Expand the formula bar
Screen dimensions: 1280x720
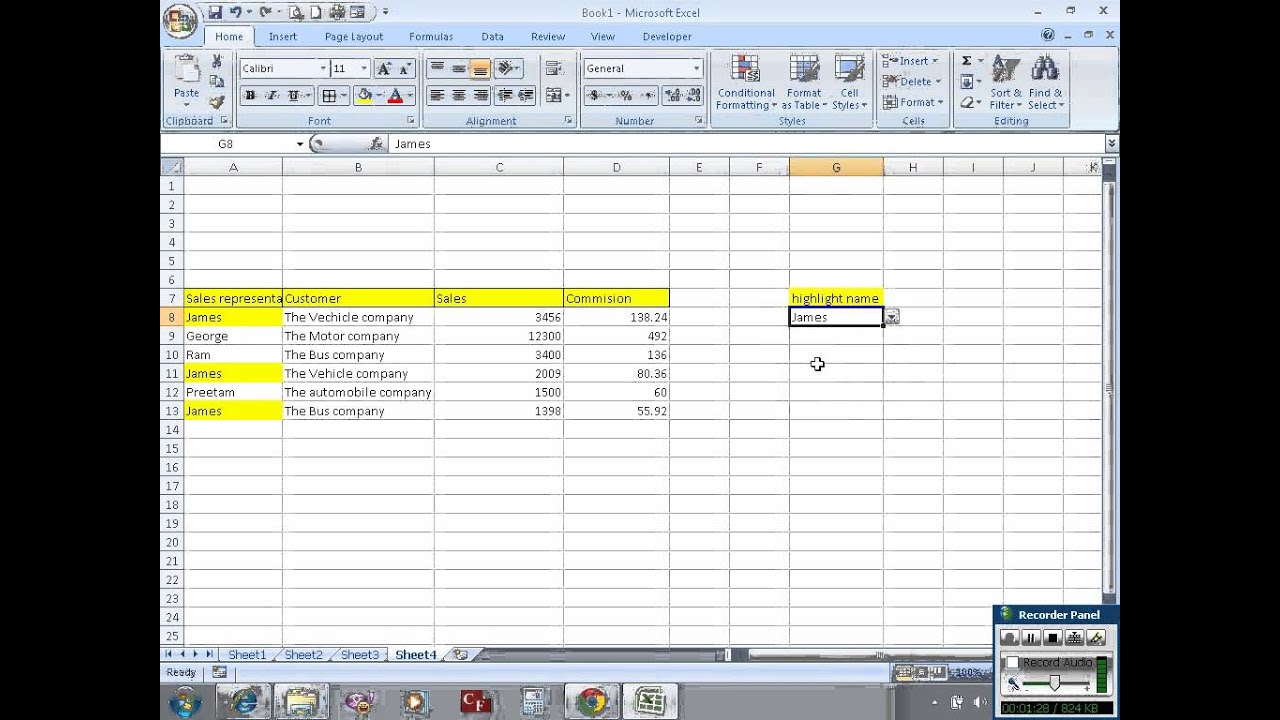coord(1111,144)
